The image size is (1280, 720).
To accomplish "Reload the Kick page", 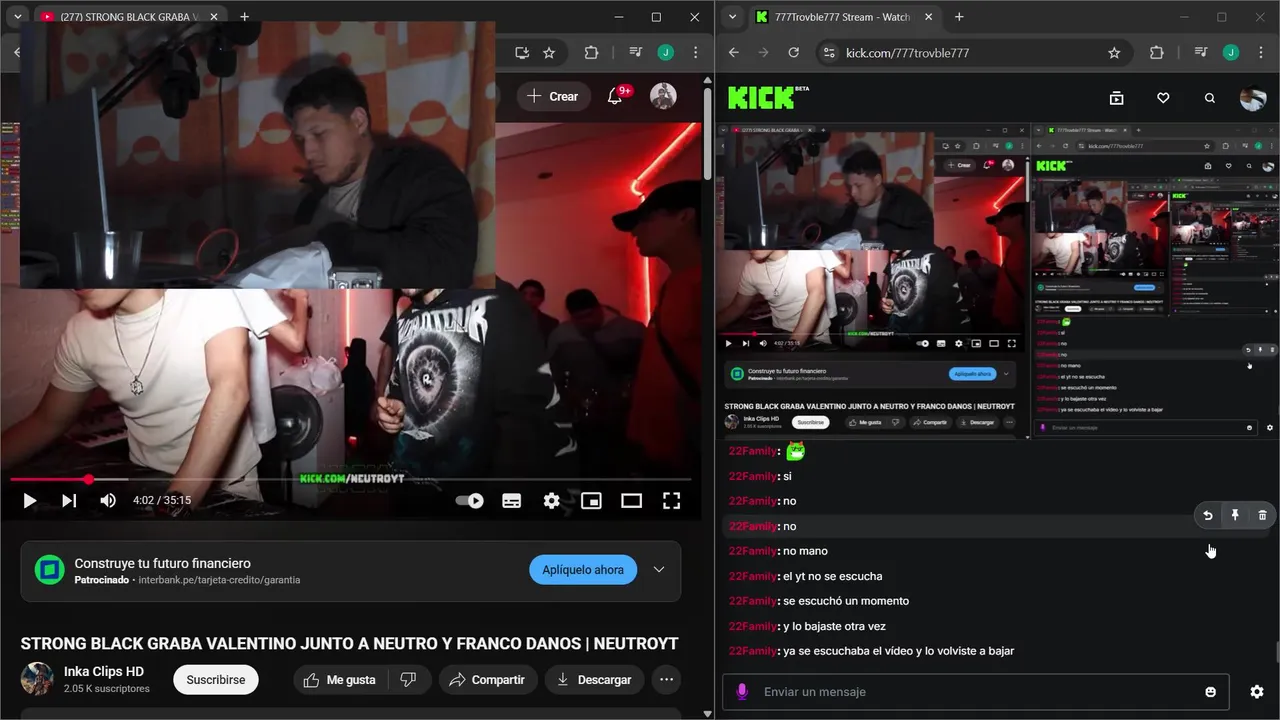I will [x=793, y=53].
